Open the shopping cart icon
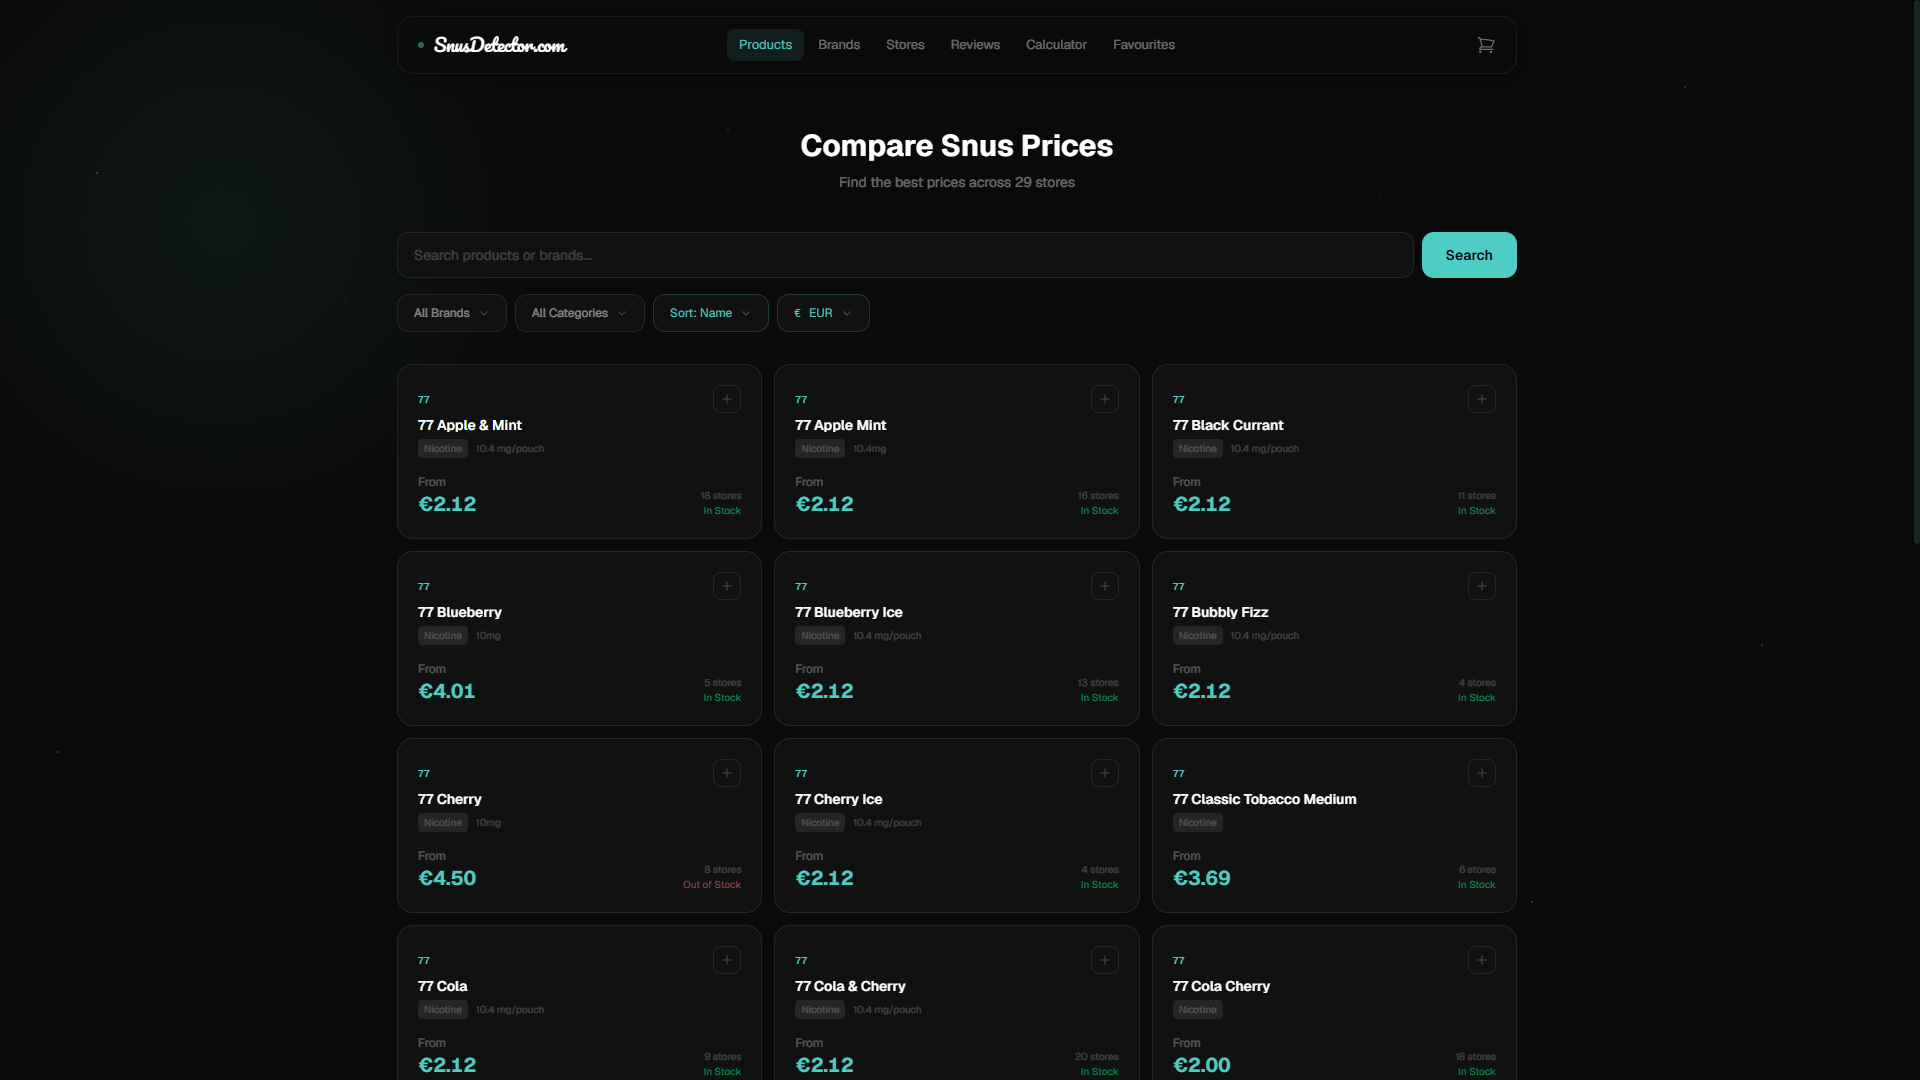Image resolution: width=1920 pixels, height=1080 pixels. click(1485, 45)
